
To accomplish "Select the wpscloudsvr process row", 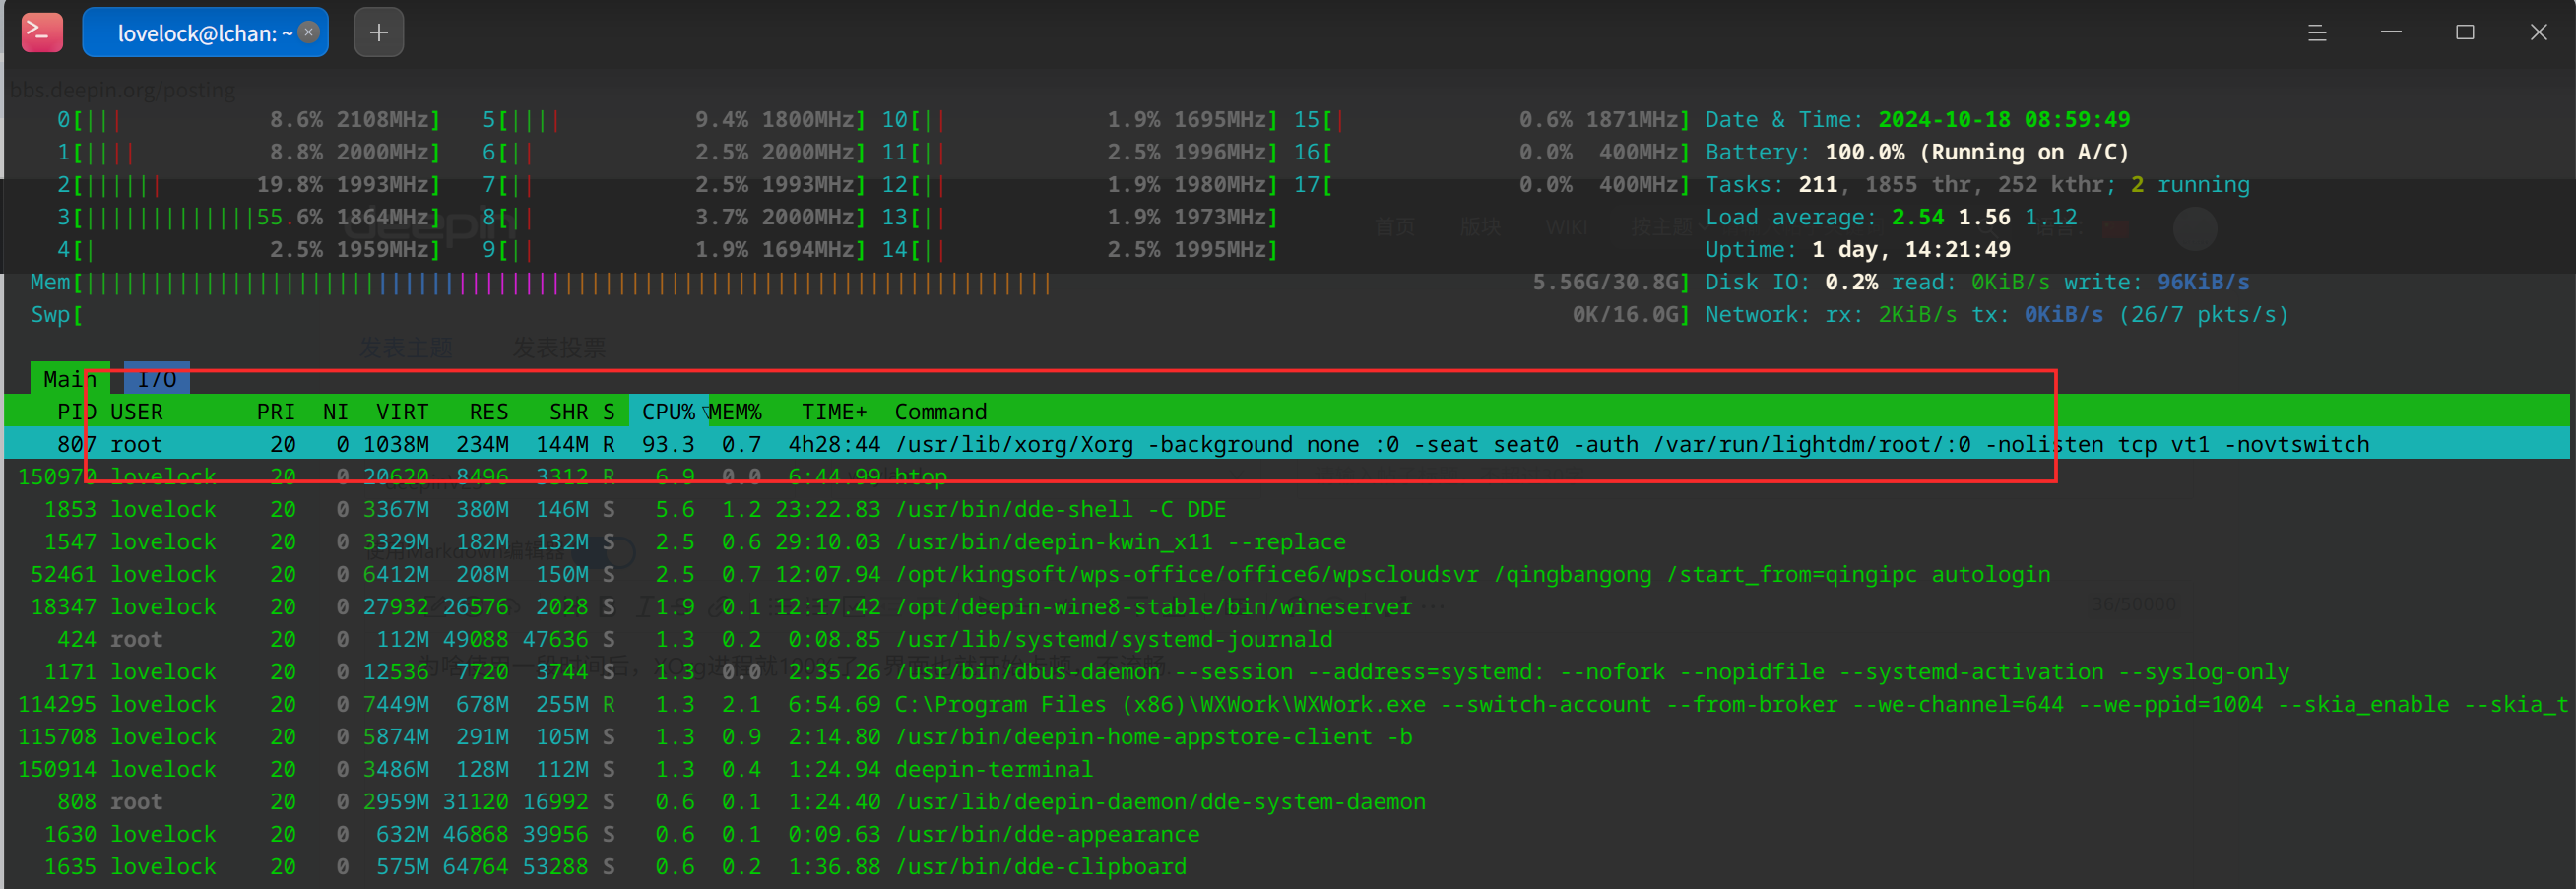I will (x=1288, y=574).
